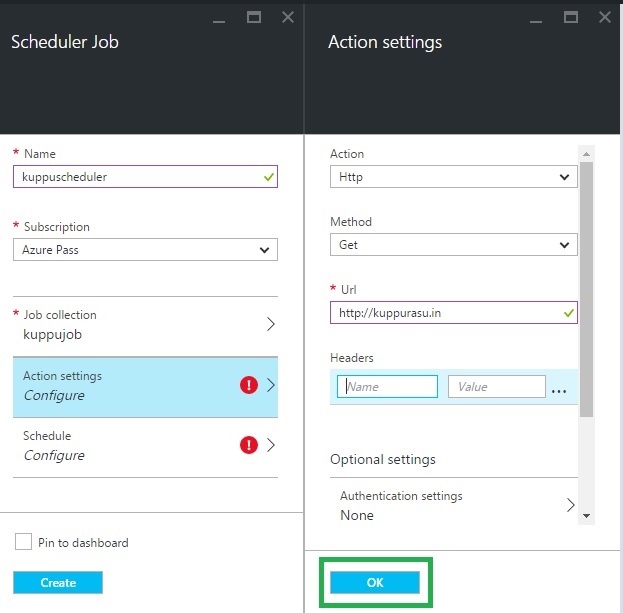Open the Method dropdown showing Get

[453, 245]
